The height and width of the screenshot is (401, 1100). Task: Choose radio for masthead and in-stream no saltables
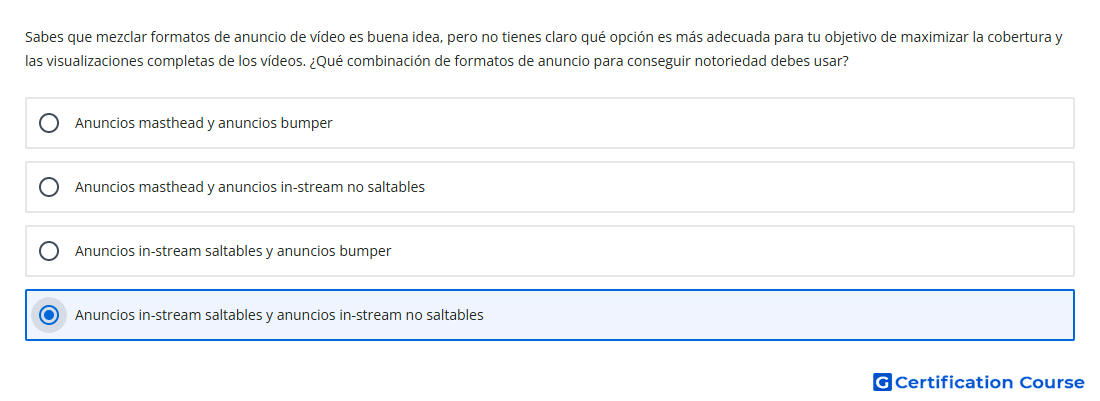pyautogui.click(x=49, y=187)
